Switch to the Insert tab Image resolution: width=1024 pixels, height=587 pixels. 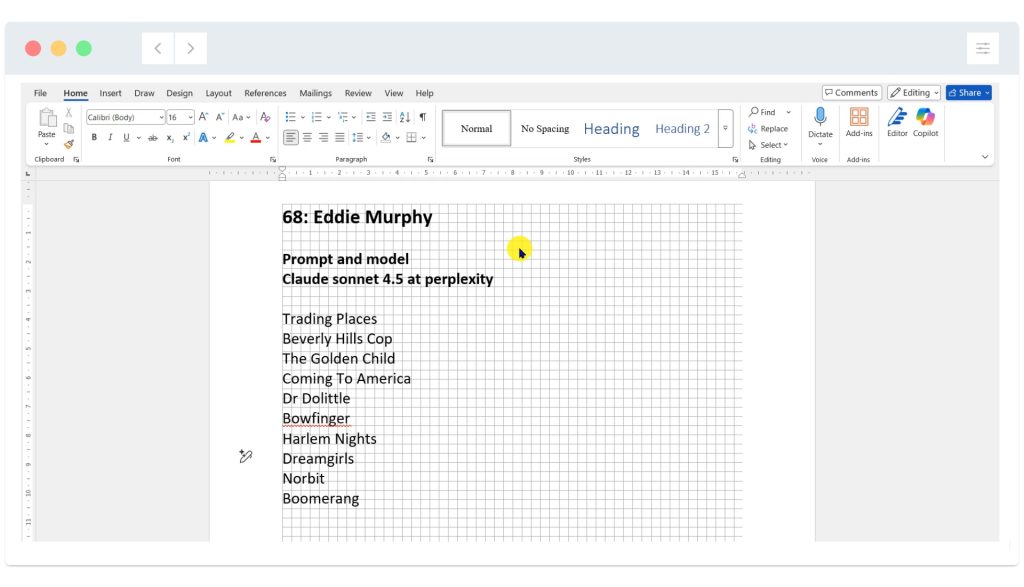pyautogui.click(x=110, y=93)
